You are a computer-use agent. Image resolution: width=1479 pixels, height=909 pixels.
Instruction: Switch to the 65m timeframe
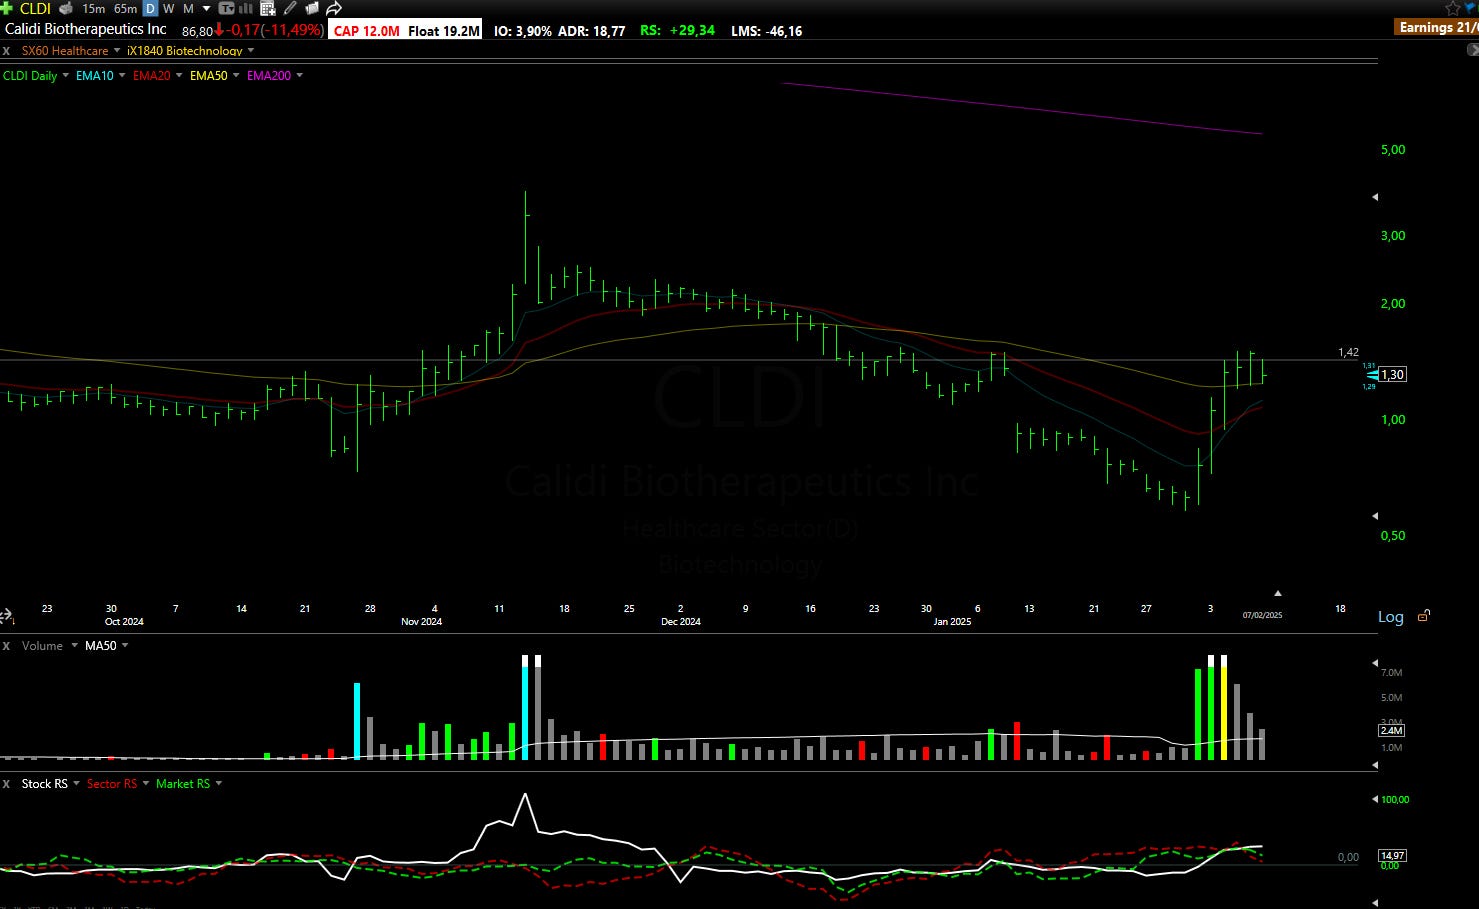125,8
